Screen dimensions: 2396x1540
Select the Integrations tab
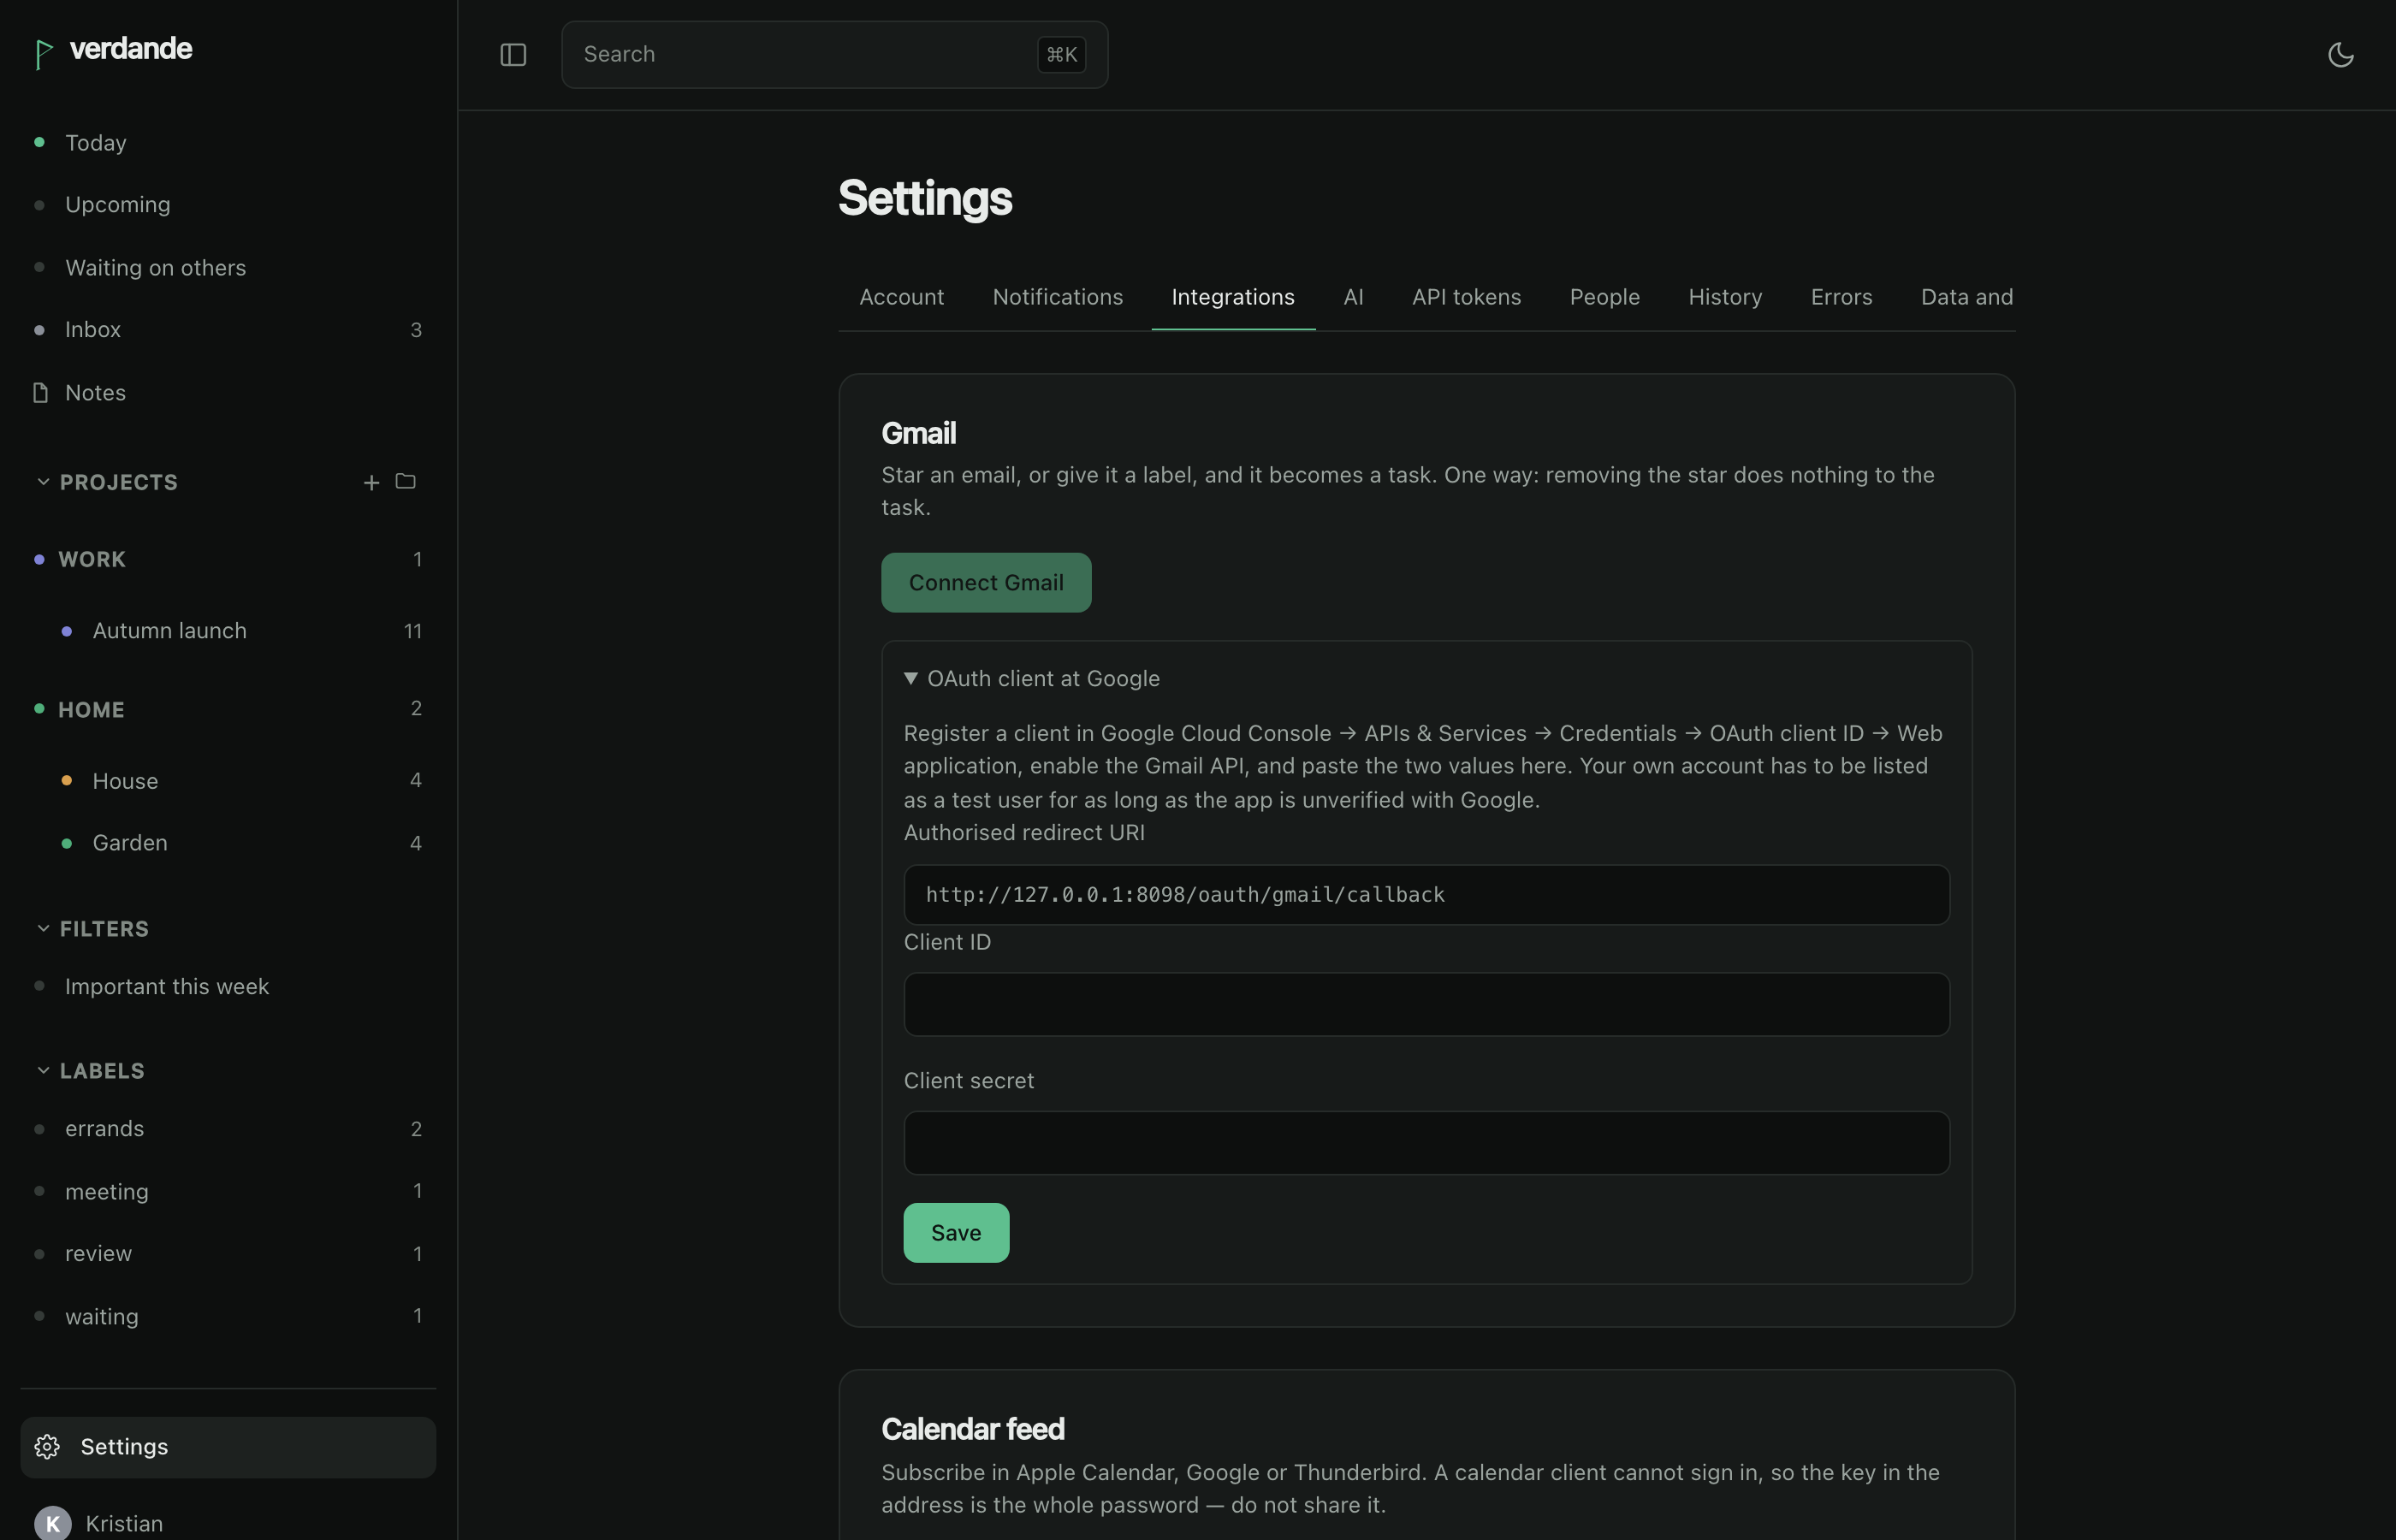tap(1232, 297)
